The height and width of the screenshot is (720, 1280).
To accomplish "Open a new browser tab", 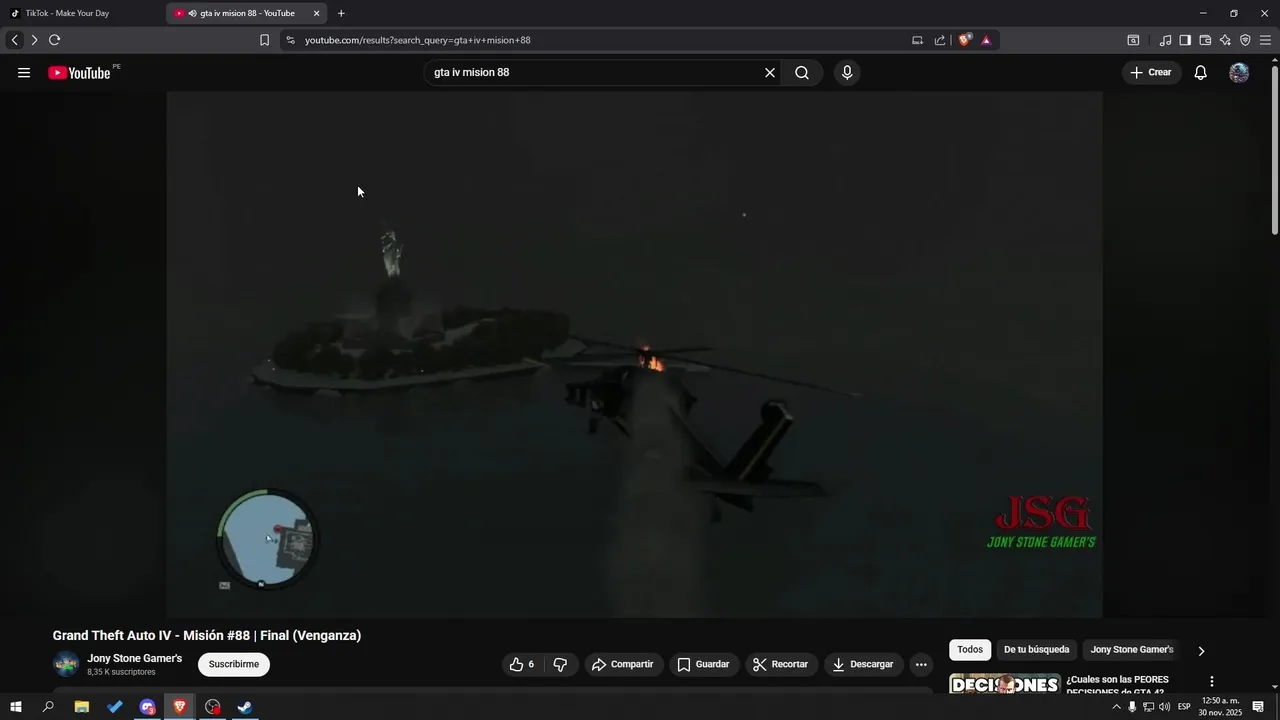I will (x=341, y=13).
